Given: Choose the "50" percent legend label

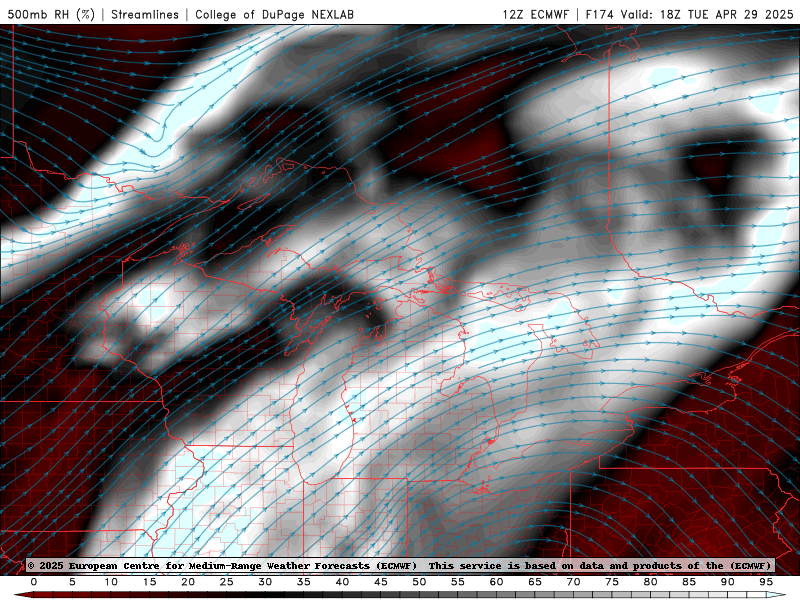Looking at the screenshot, I should [x=419, y=582].
